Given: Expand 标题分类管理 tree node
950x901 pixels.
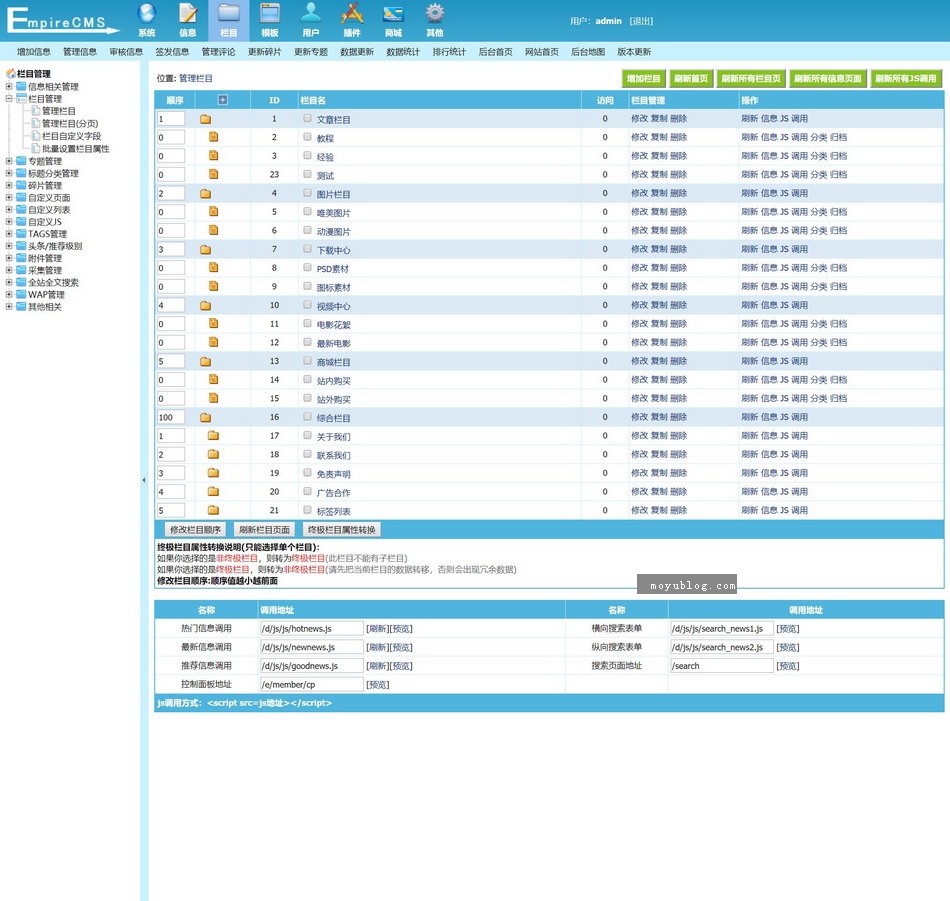Looking at the screenshot, I should tap(9, 173).
